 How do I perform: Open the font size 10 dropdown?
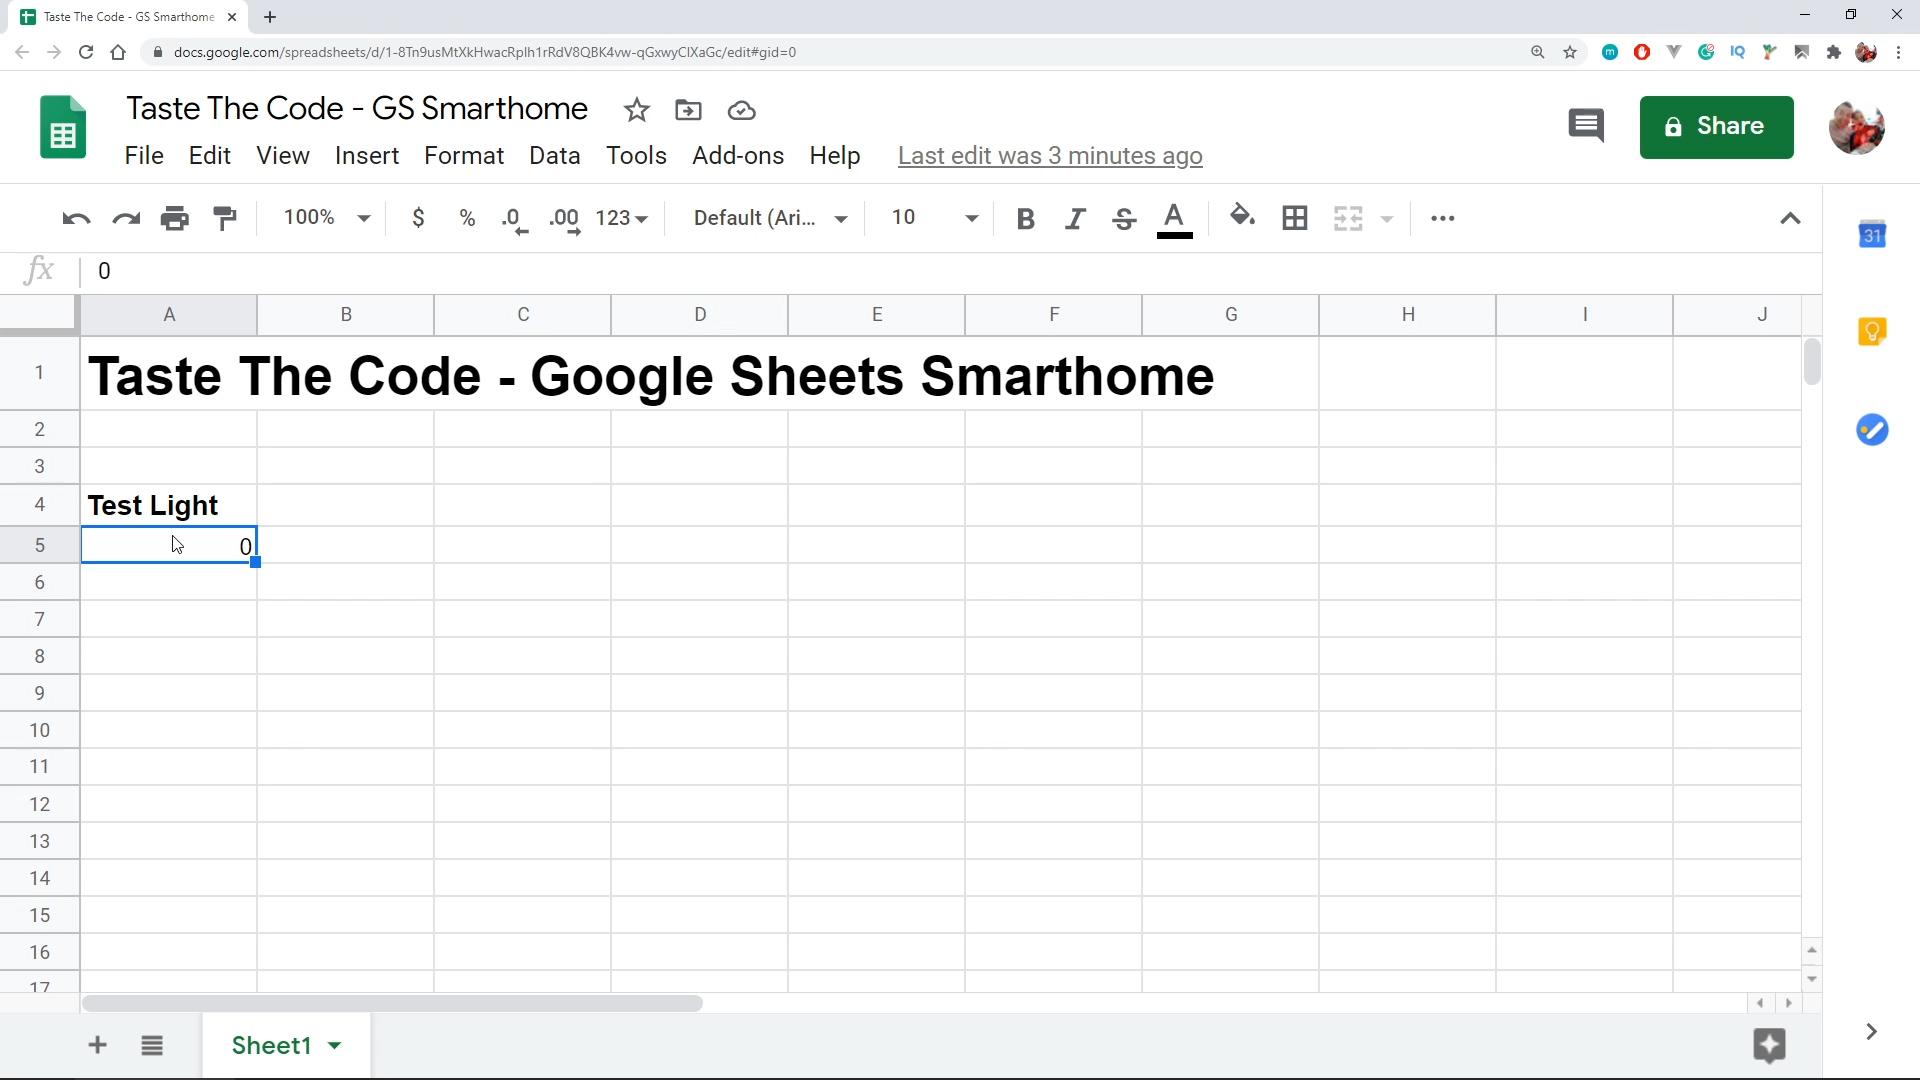[x=934, y=218]
